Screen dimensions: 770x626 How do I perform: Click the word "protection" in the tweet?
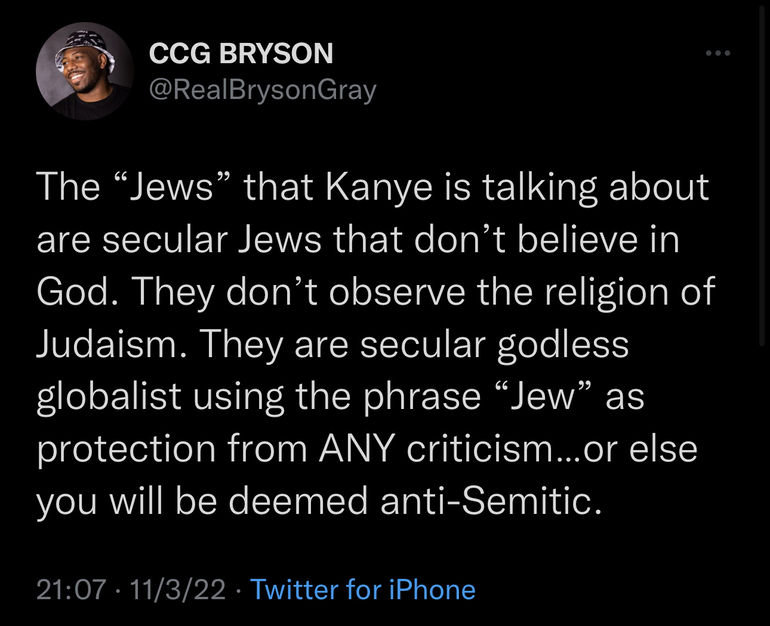[x=123, y=449]
